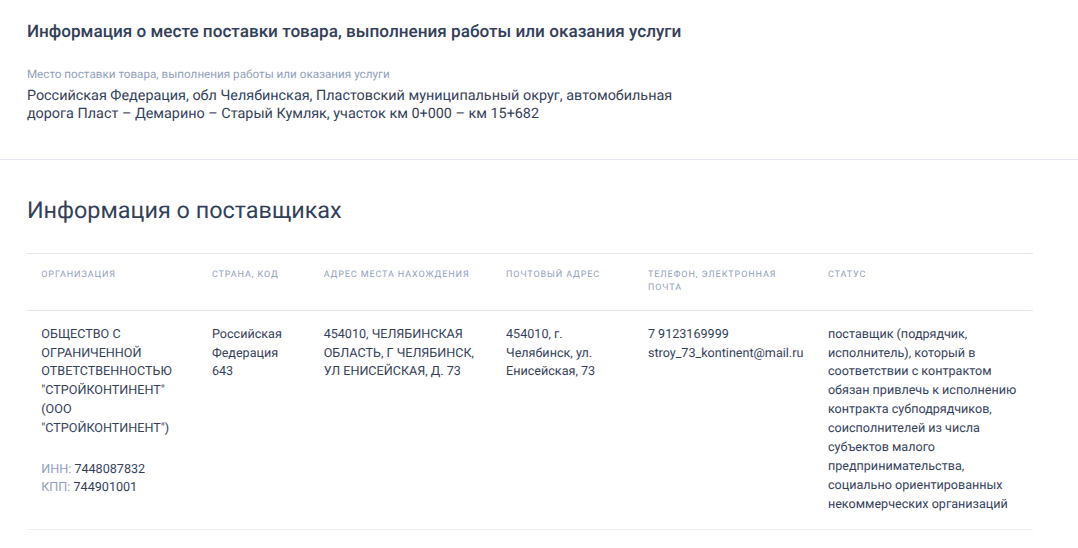Click the 'Информация о поставщиках' section heading
Viewport: 1078px width, 548px height.
[184, 210]
